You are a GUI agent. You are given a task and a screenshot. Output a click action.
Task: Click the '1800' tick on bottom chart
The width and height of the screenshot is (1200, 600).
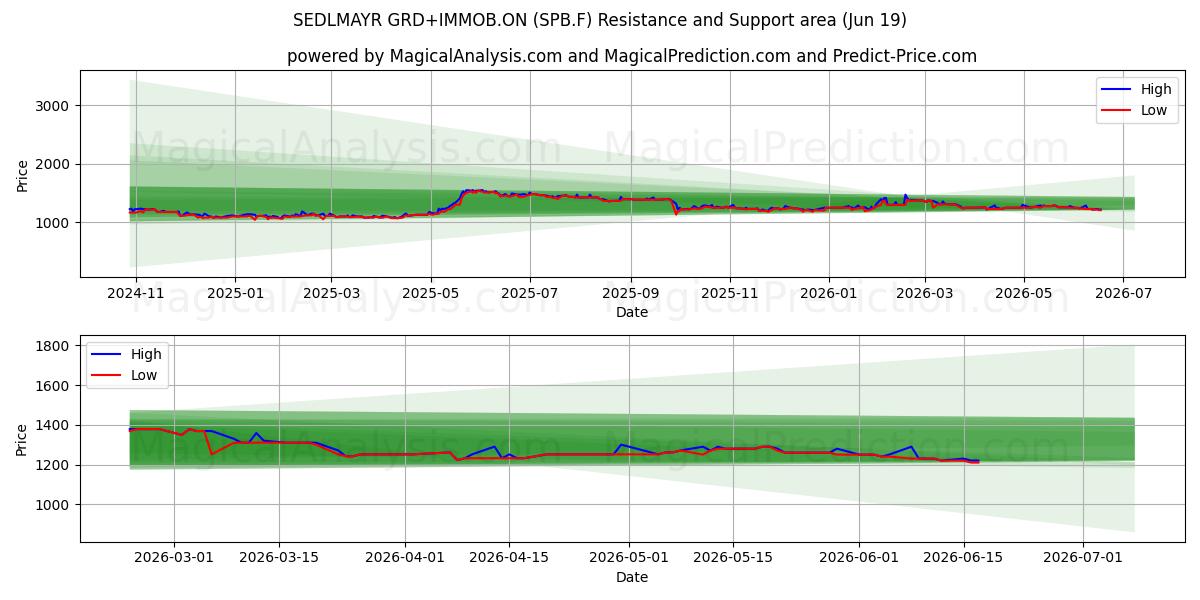point(55,346)
